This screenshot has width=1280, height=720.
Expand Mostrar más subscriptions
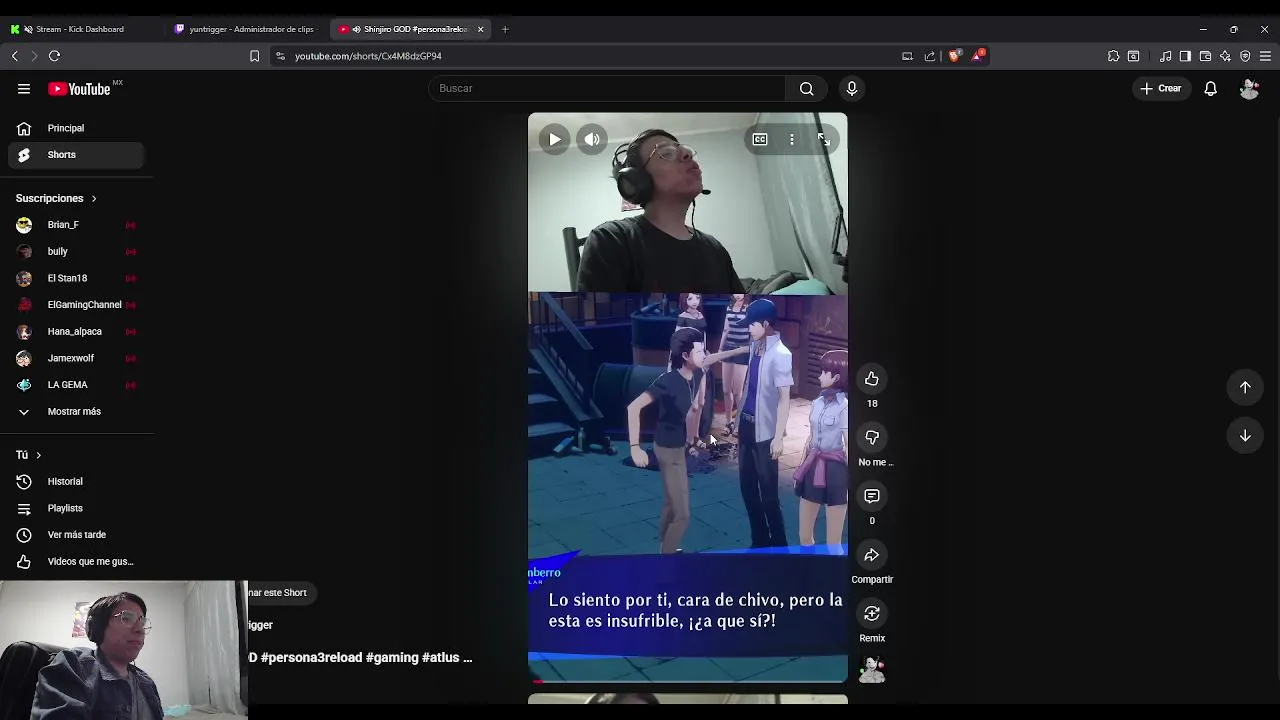[76, 411]
